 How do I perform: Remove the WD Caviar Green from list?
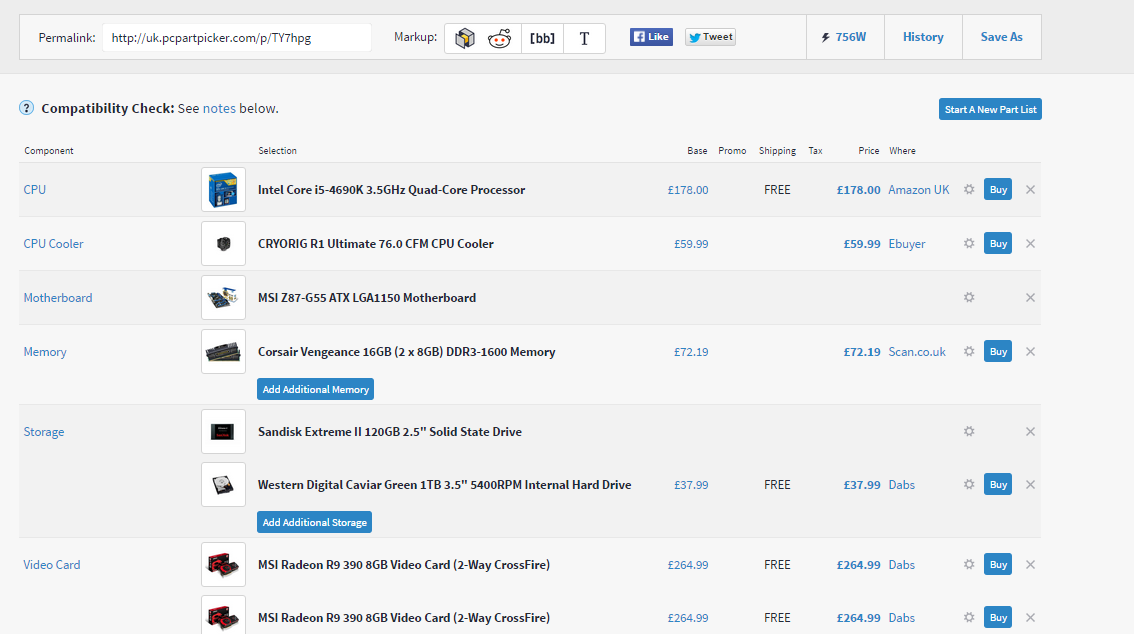[x=1031, y=484]
